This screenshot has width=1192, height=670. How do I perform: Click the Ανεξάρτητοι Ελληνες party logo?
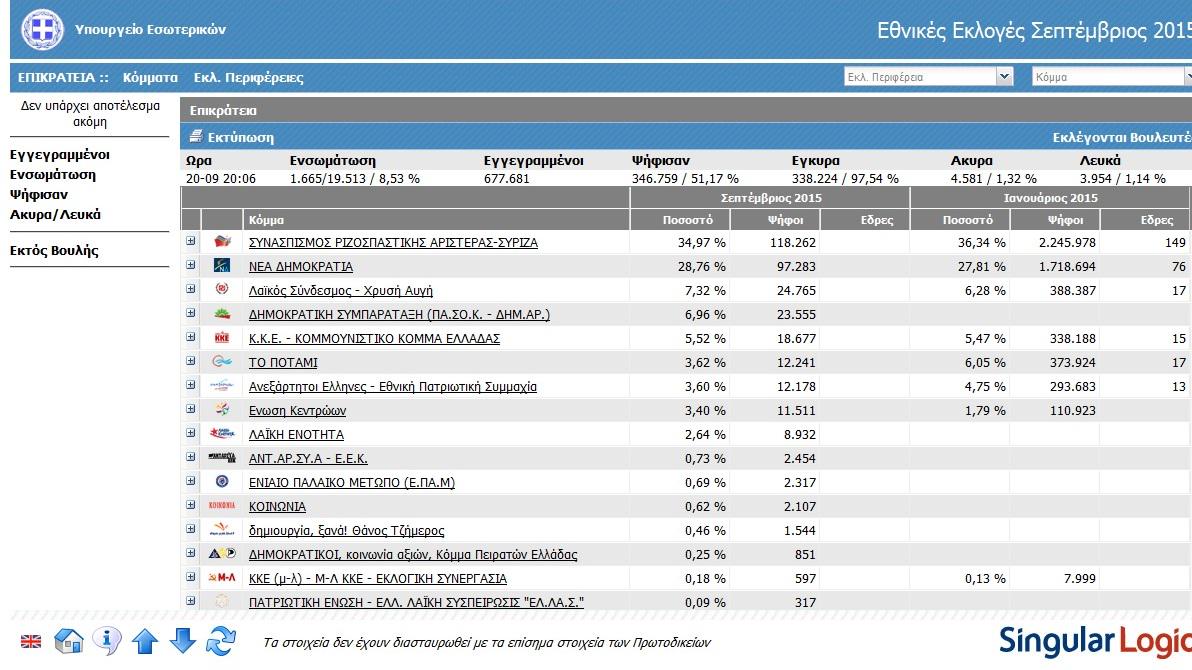(x=222, y=386)
